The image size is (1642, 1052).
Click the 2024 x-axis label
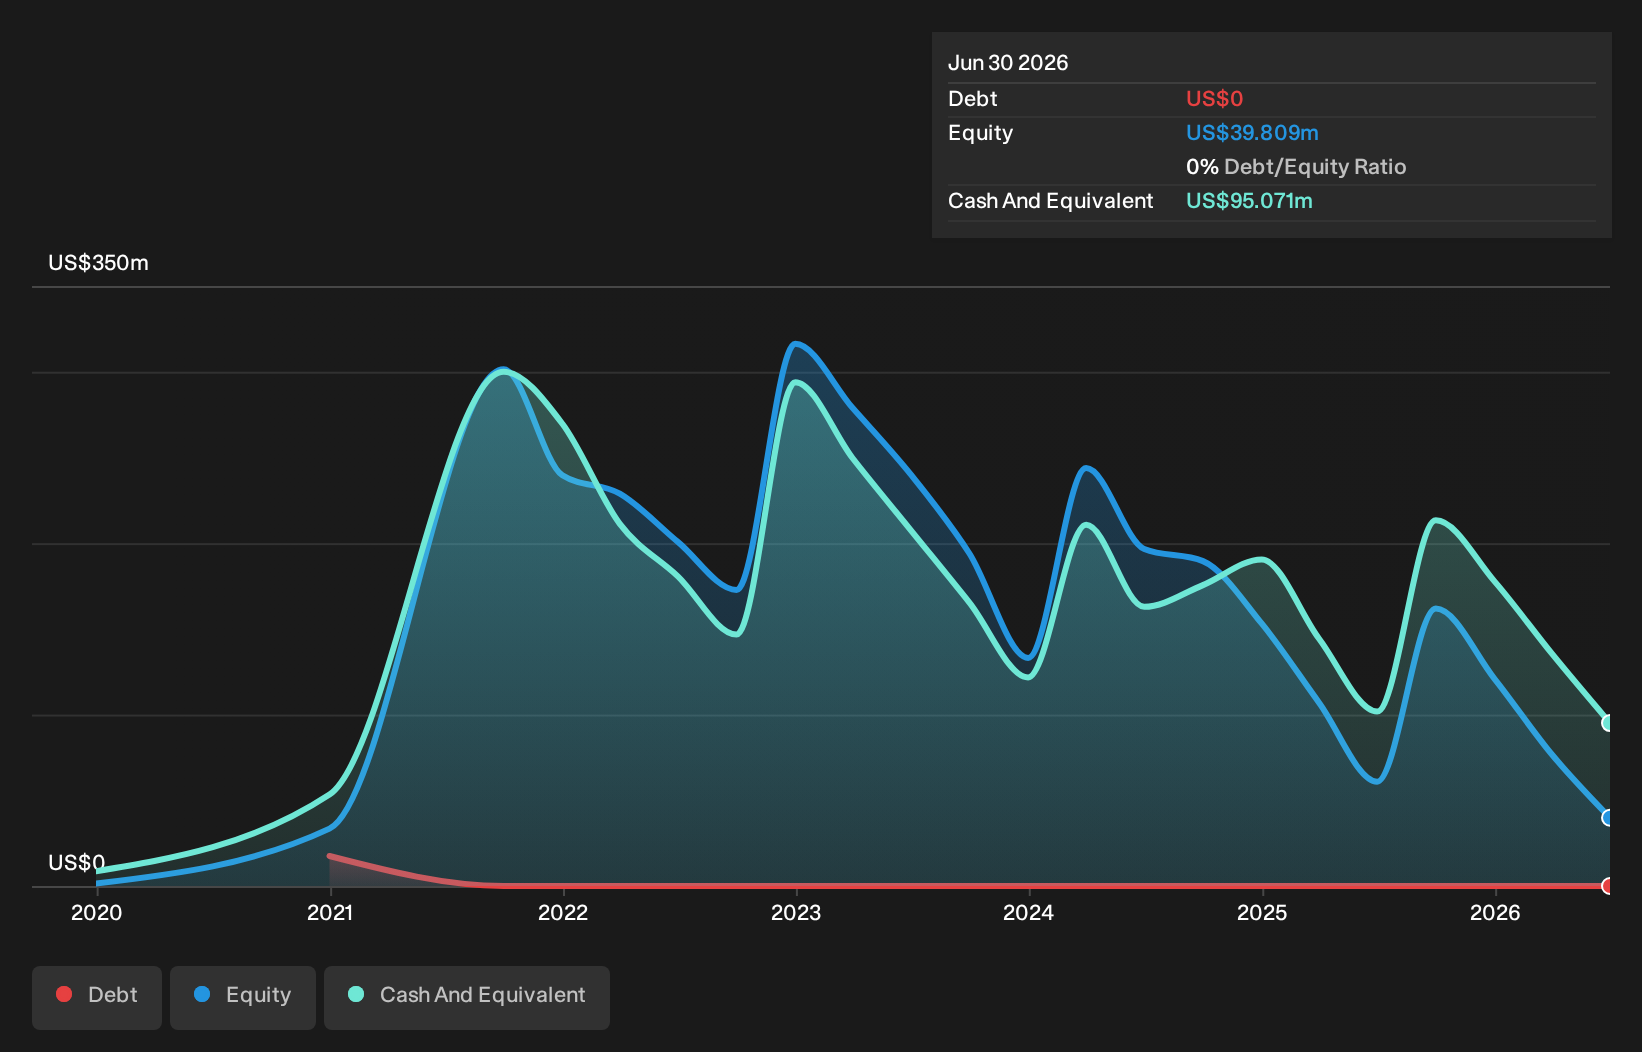(1029, 913)
